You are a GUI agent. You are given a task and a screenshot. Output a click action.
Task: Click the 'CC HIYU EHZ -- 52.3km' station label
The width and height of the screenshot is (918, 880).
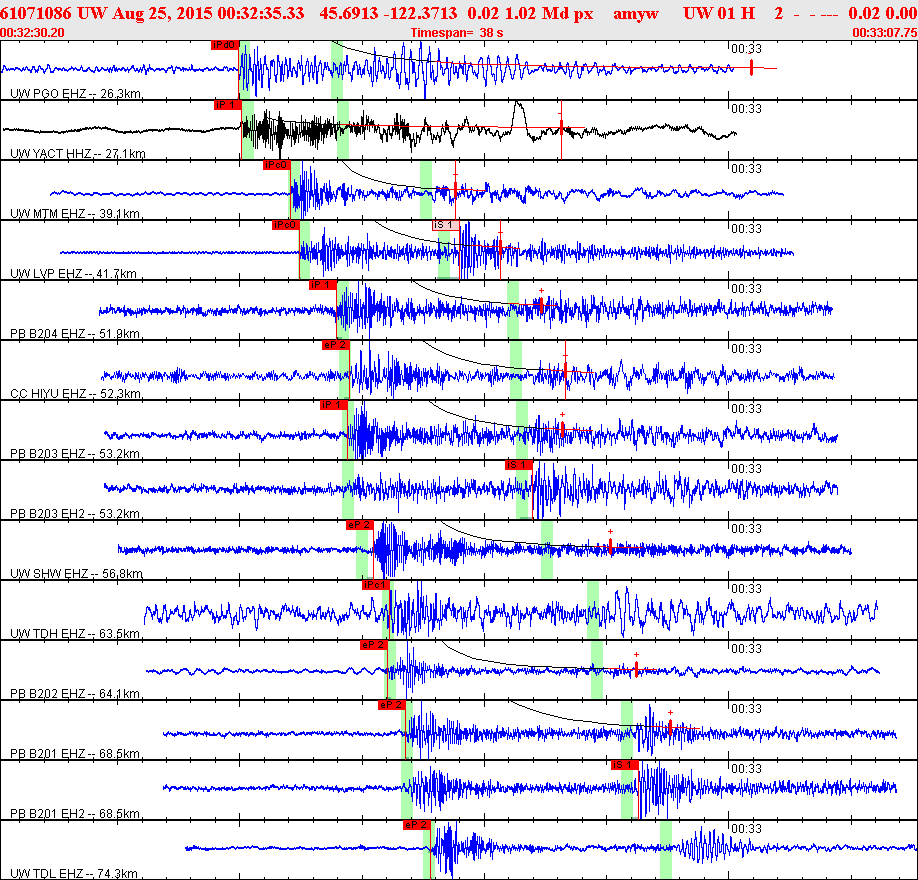coord(76,393)
